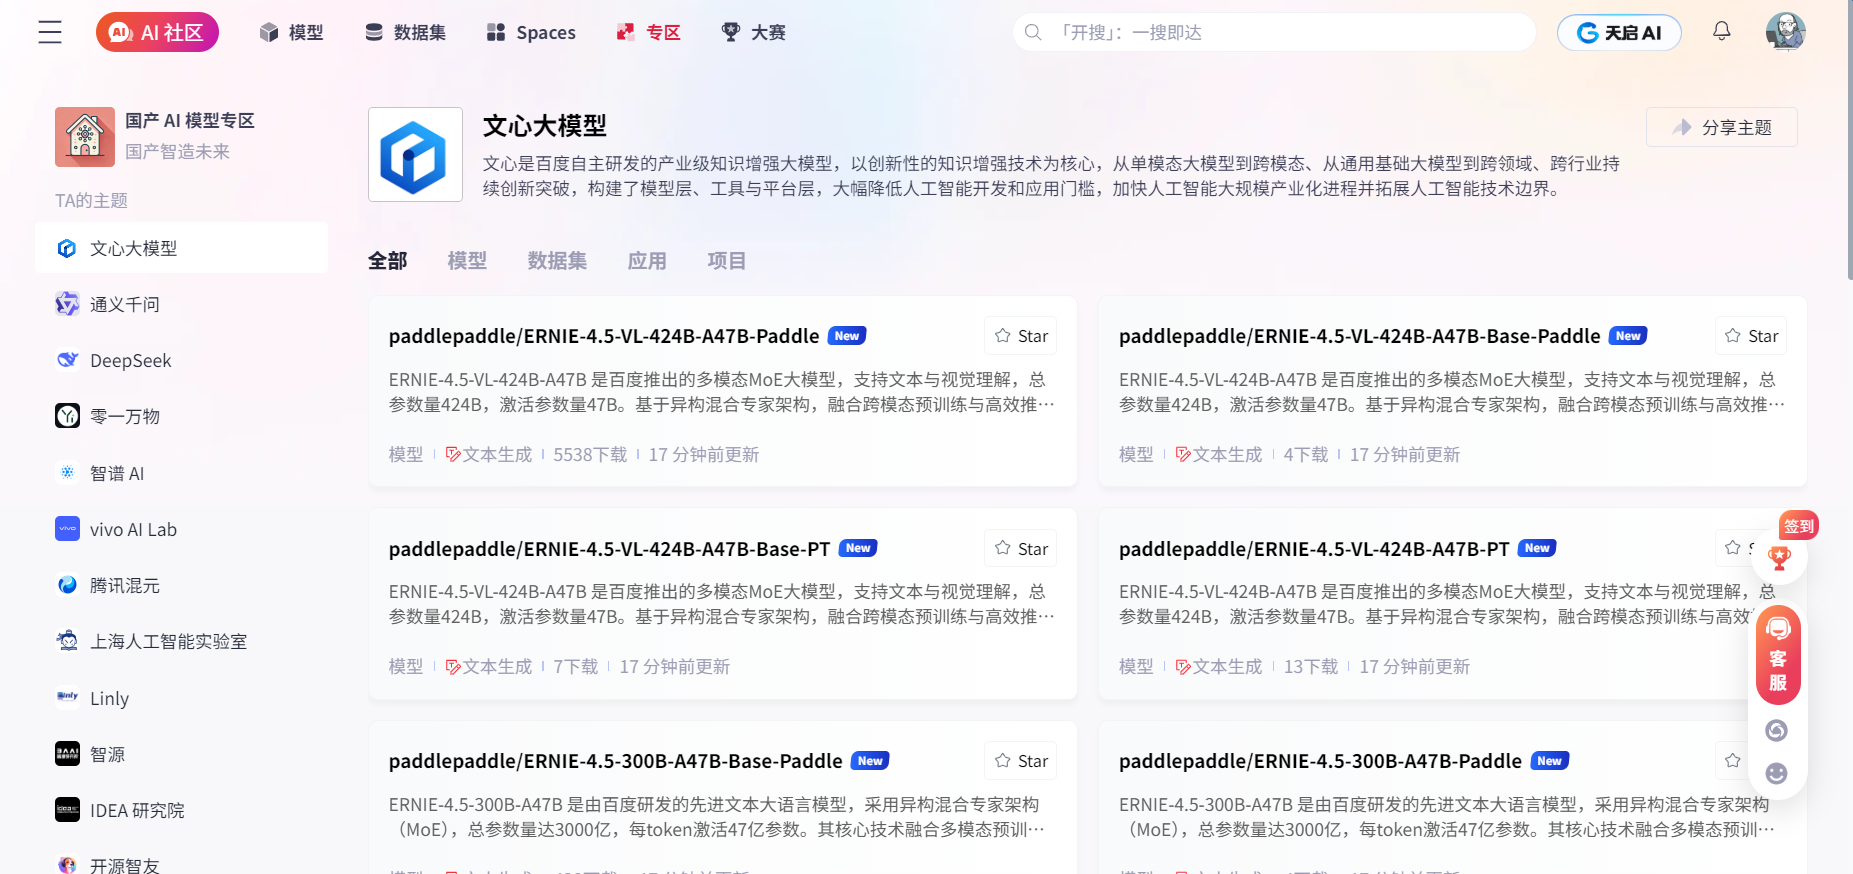Switch to the 全部 tab
The width and height of the screenshot is (1853, 874).
388,261
